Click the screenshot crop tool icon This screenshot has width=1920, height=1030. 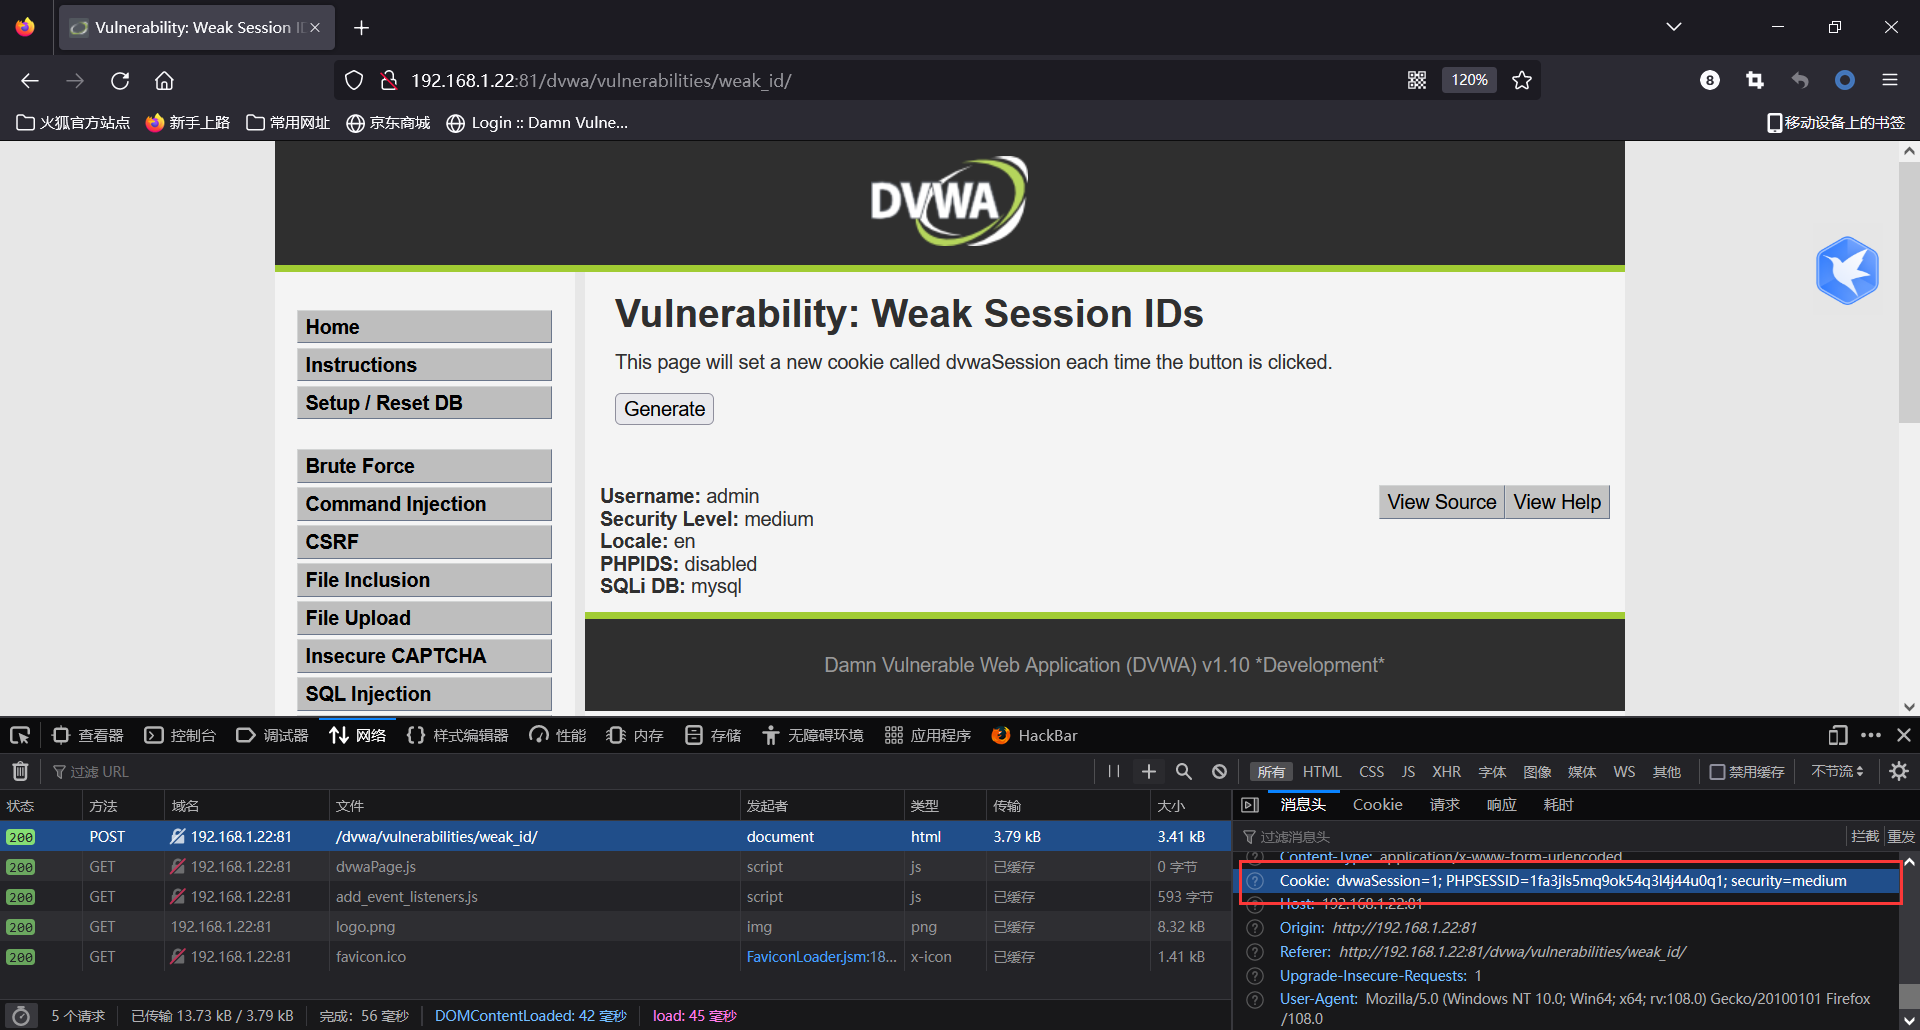1755,80
